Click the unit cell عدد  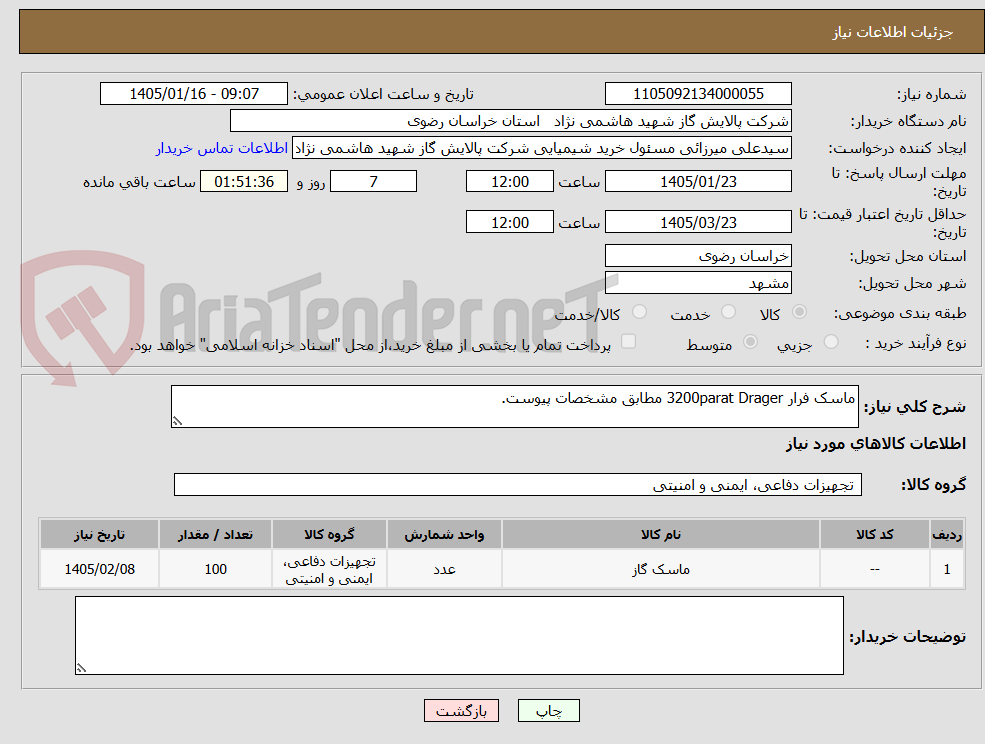tap(444, 569)
